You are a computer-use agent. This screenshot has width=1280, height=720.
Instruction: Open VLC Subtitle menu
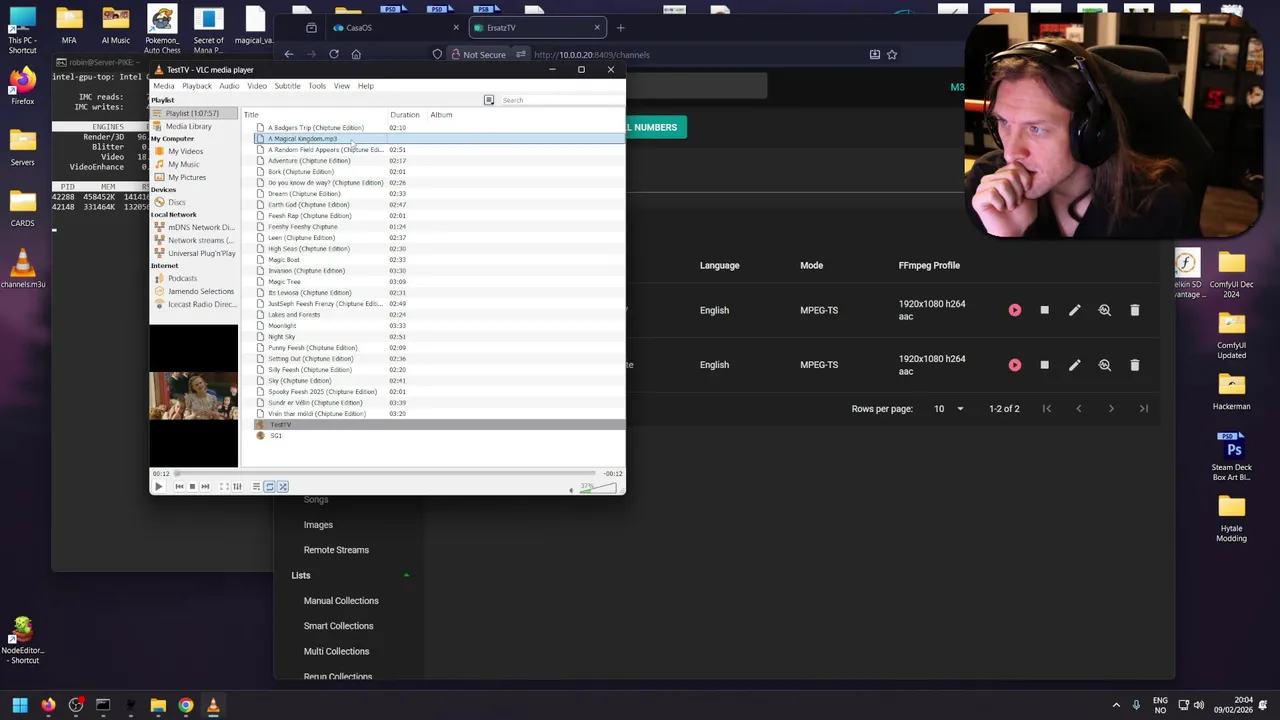[287, 86]
